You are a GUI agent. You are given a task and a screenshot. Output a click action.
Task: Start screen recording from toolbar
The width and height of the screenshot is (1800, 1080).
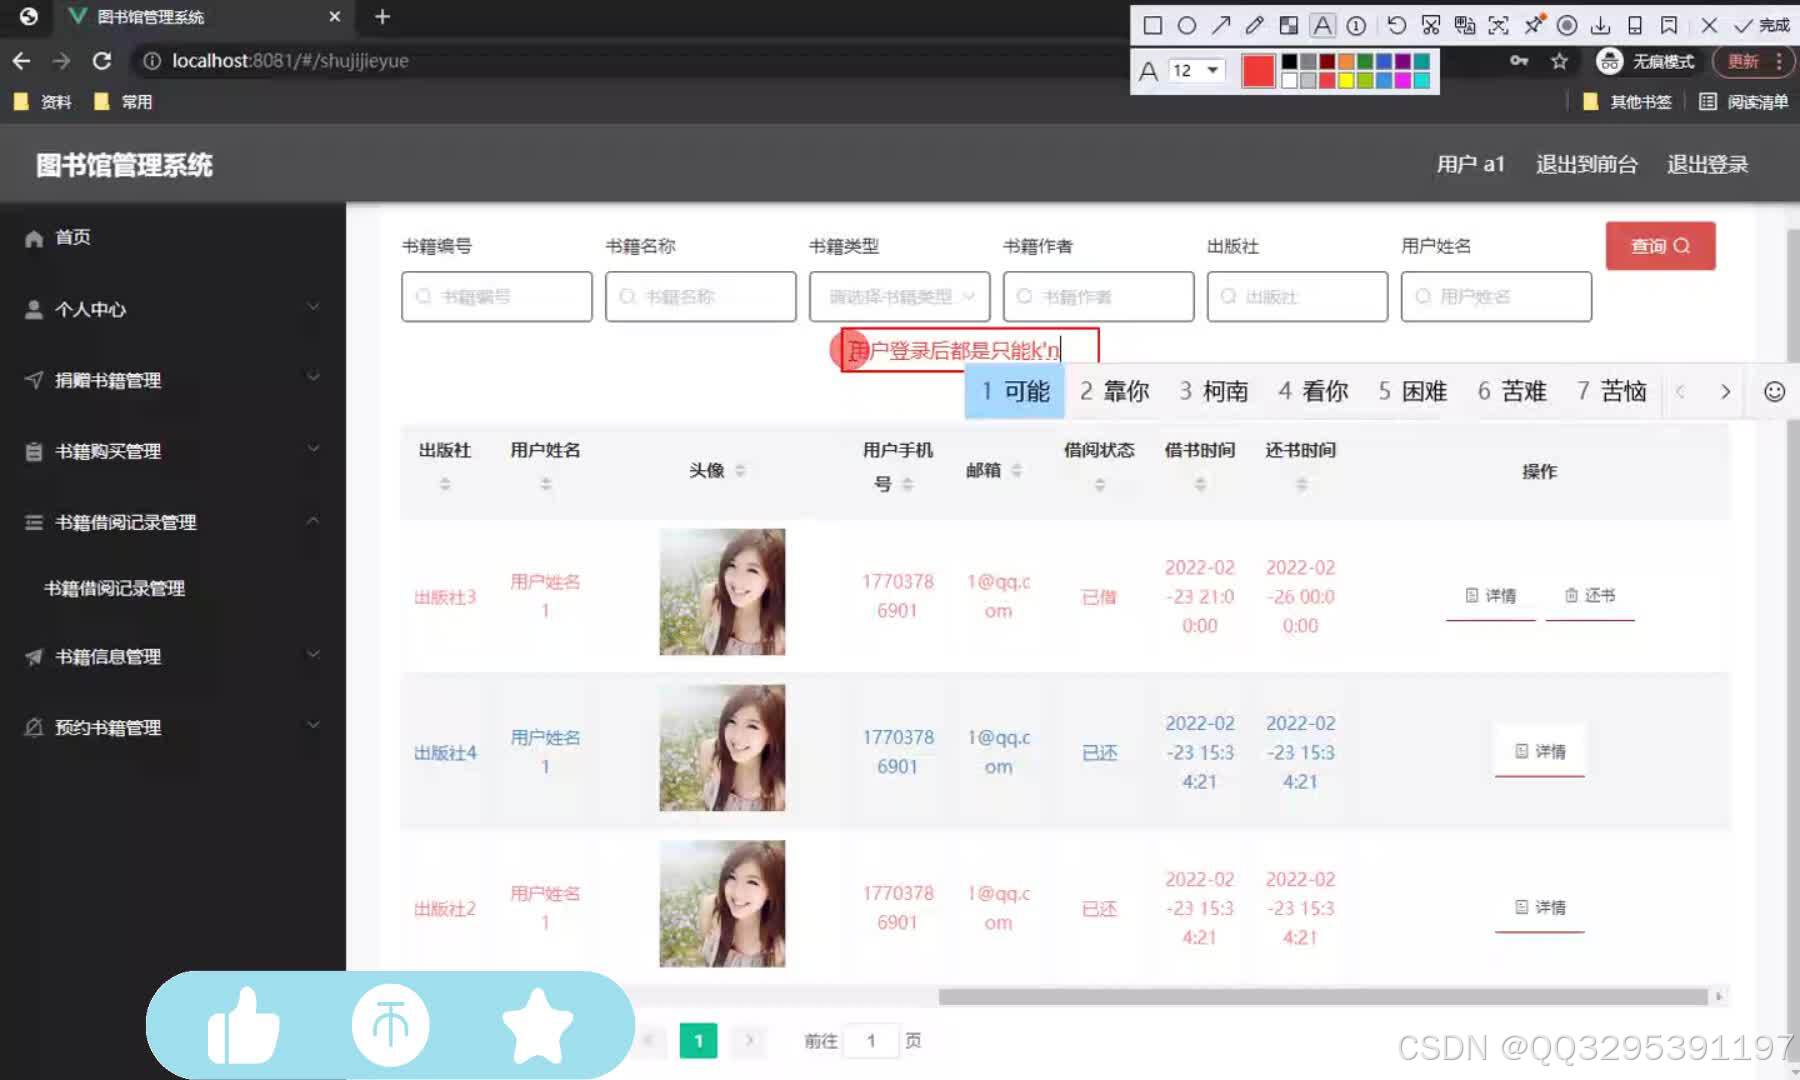1567,25
